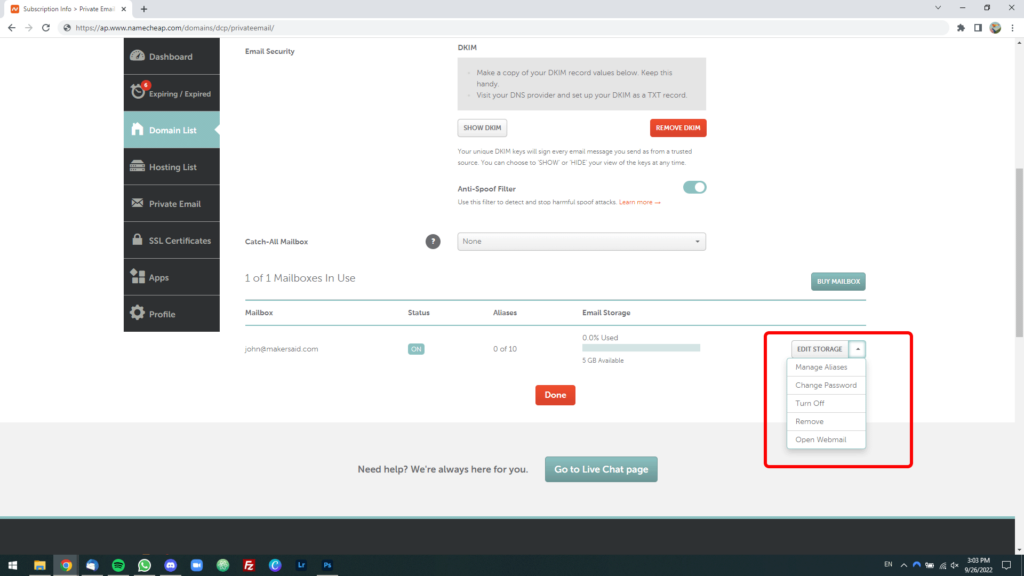This screenshot has height=576, width=1024.
Task: Click the browser address bar URL
Action: (174, 28)
